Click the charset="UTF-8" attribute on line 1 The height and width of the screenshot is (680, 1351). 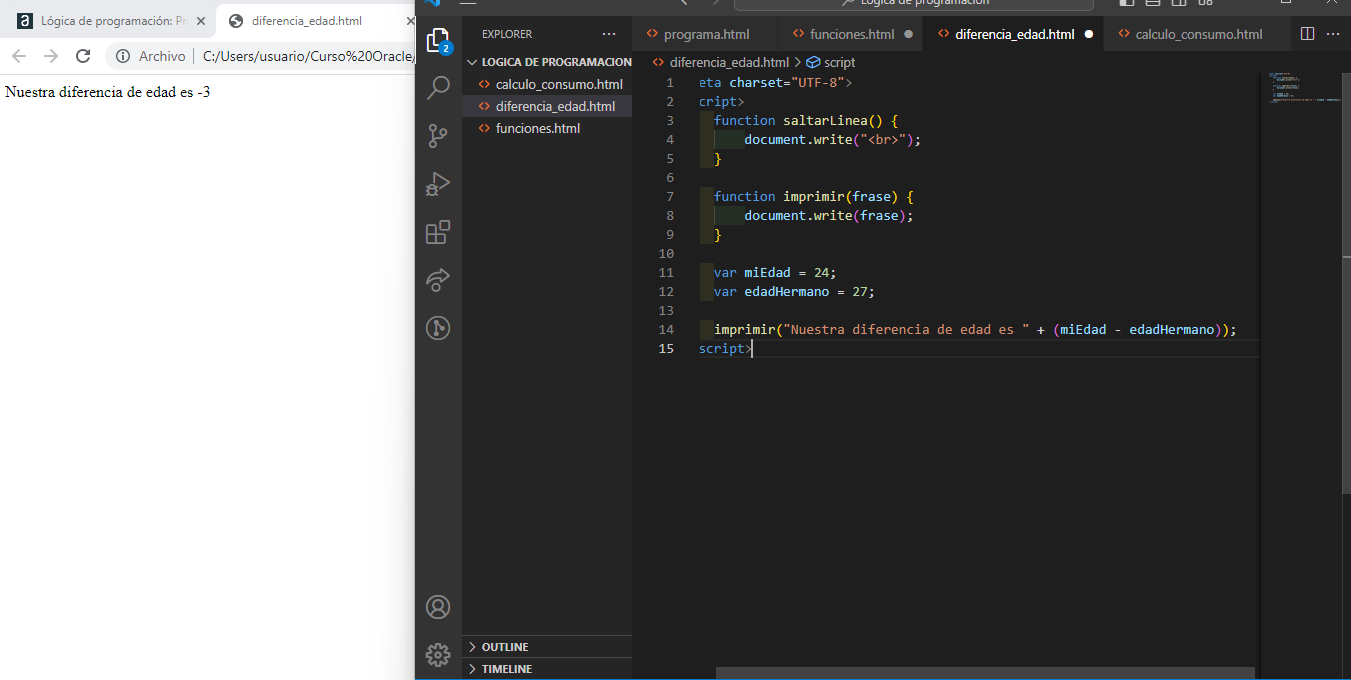(x=786, y=83)
